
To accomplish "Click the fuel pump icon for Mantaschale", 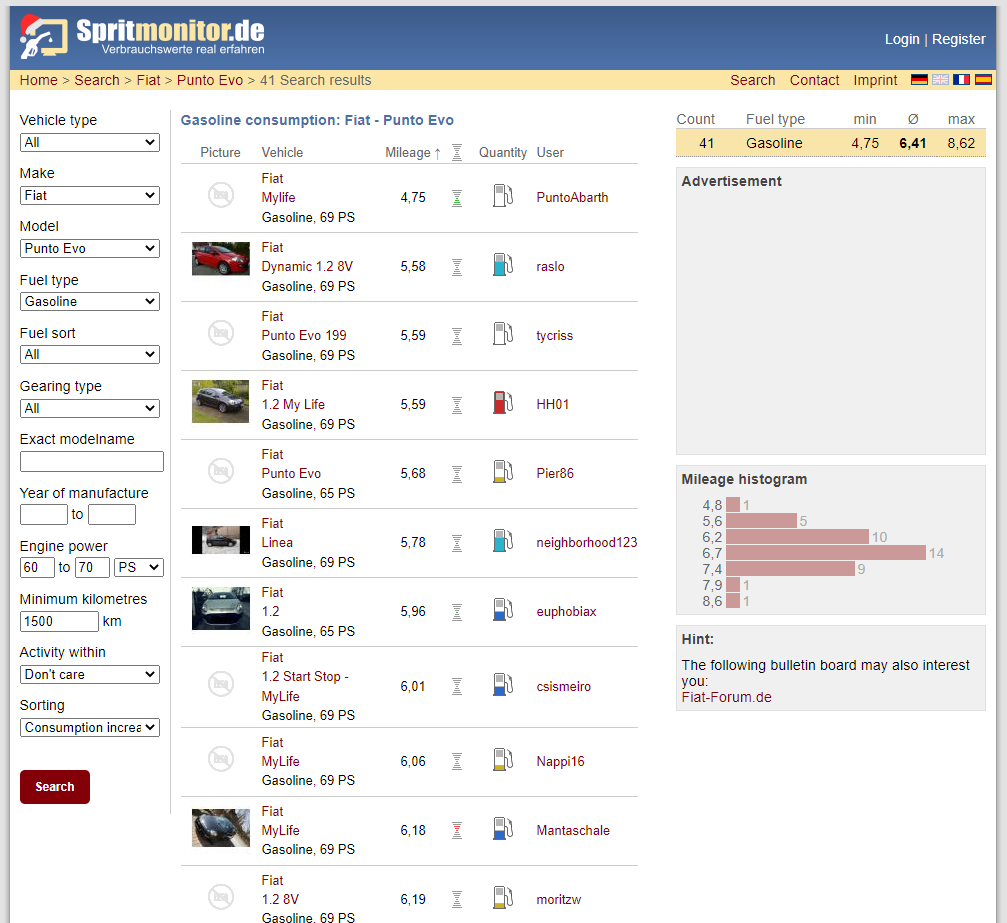I will pyautogui.click(x=503, y=829).
